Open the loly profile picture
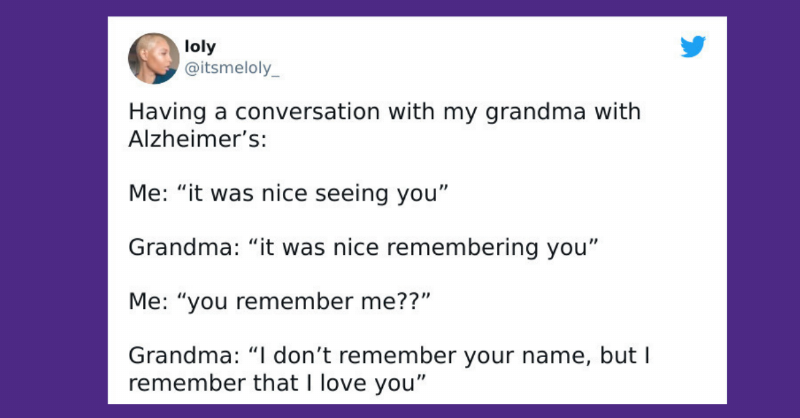Image resolution: width=800 pixels, height=418 pixels. click(x=154, y=59)
